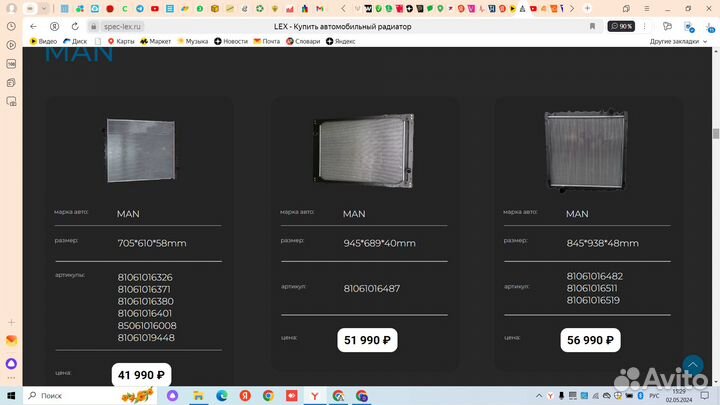Expand the Другие закладки folder

(x=678, y=41)
